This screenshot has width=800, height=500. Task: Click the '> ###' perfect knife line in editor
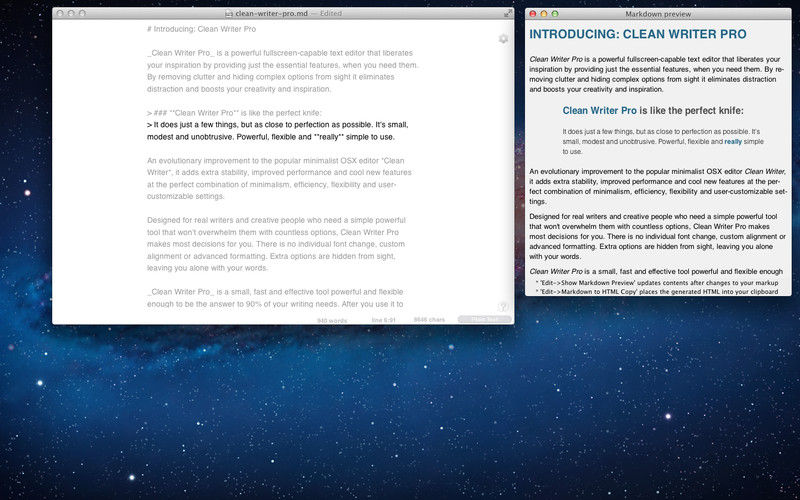[234, 113]
